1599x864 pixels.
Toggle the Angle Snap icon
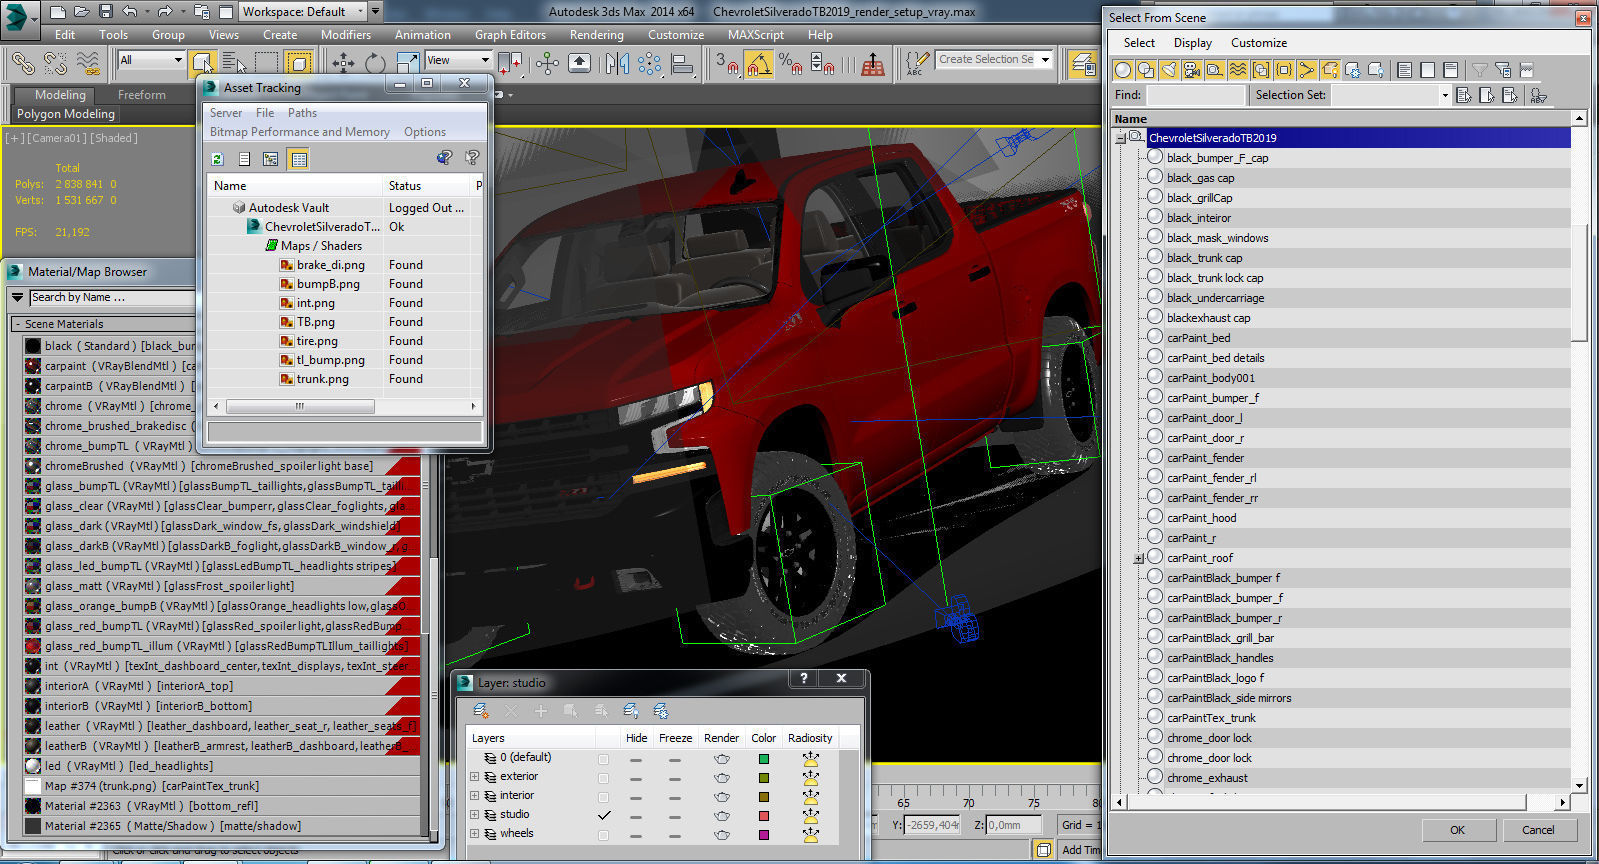click(759, 64)
